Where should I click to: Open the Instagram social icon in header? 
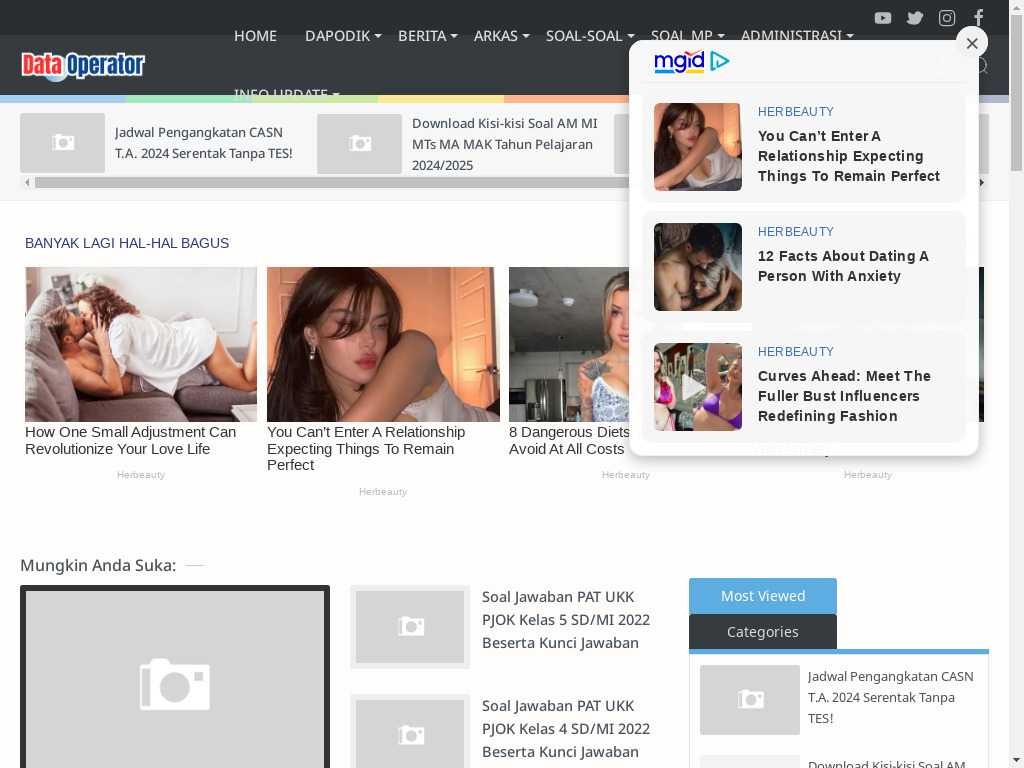(x=947, y=18)
